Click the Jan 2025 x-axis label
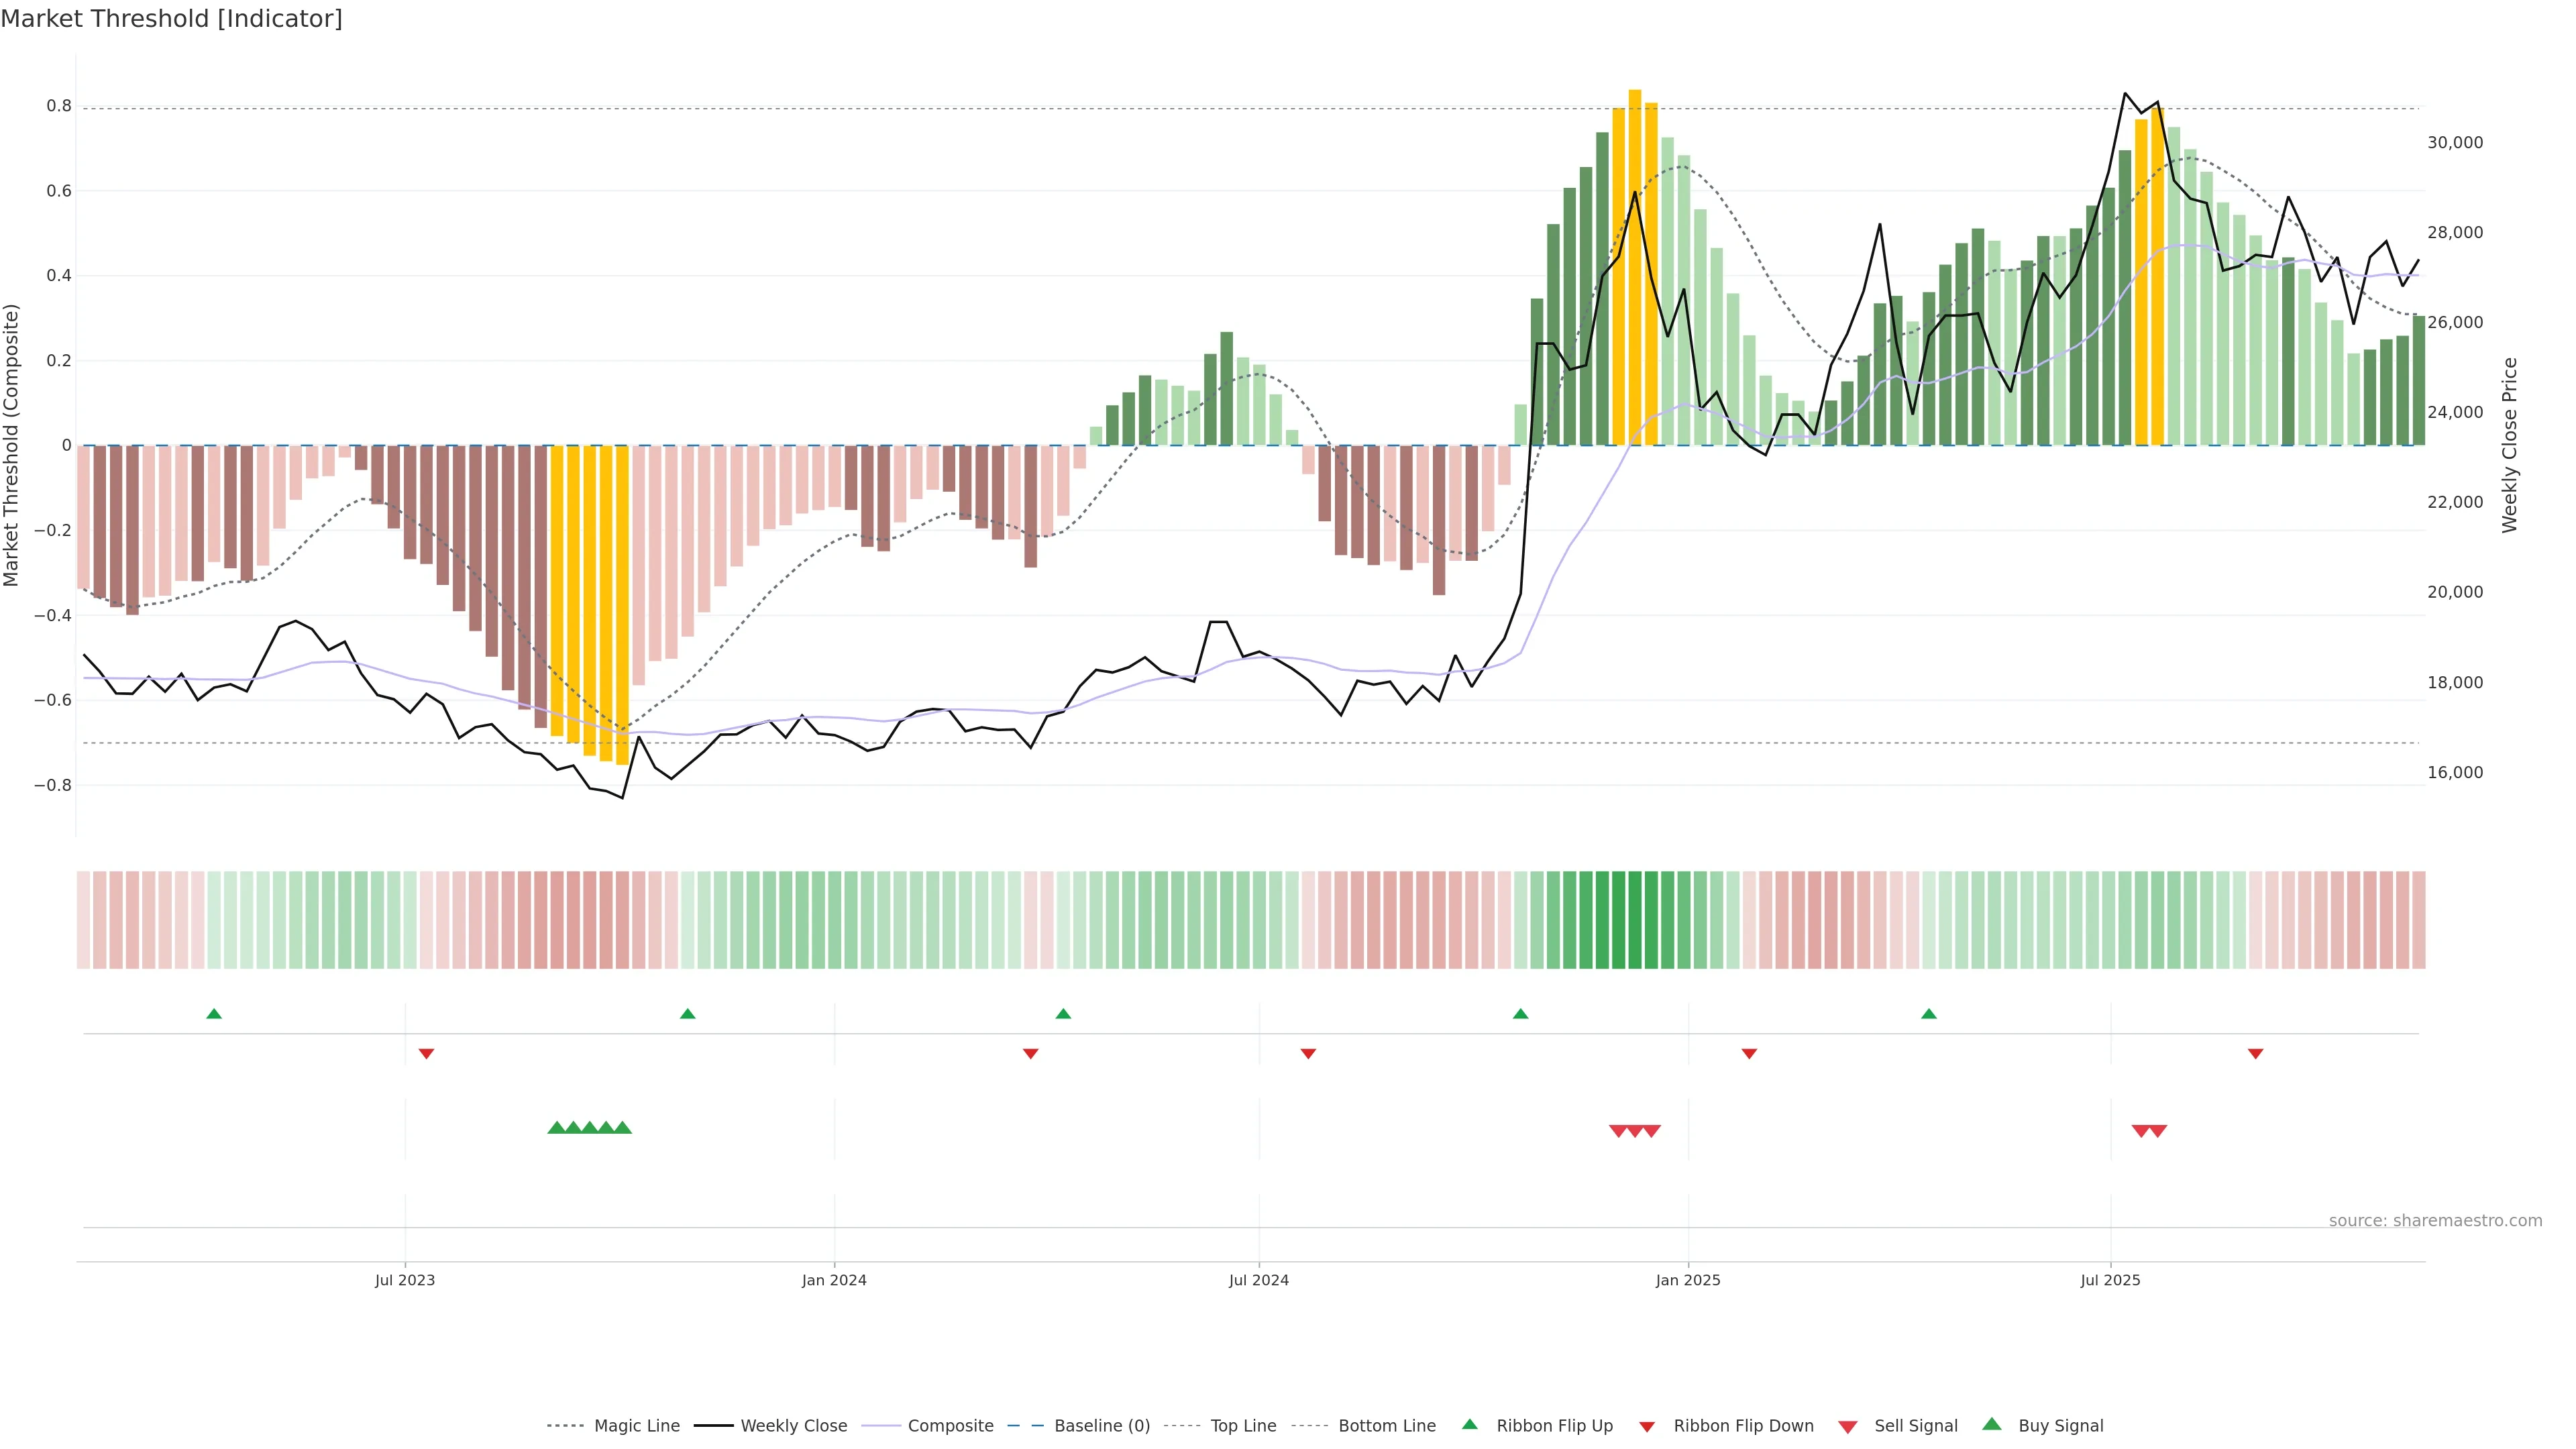 tap(1688, 1280)
